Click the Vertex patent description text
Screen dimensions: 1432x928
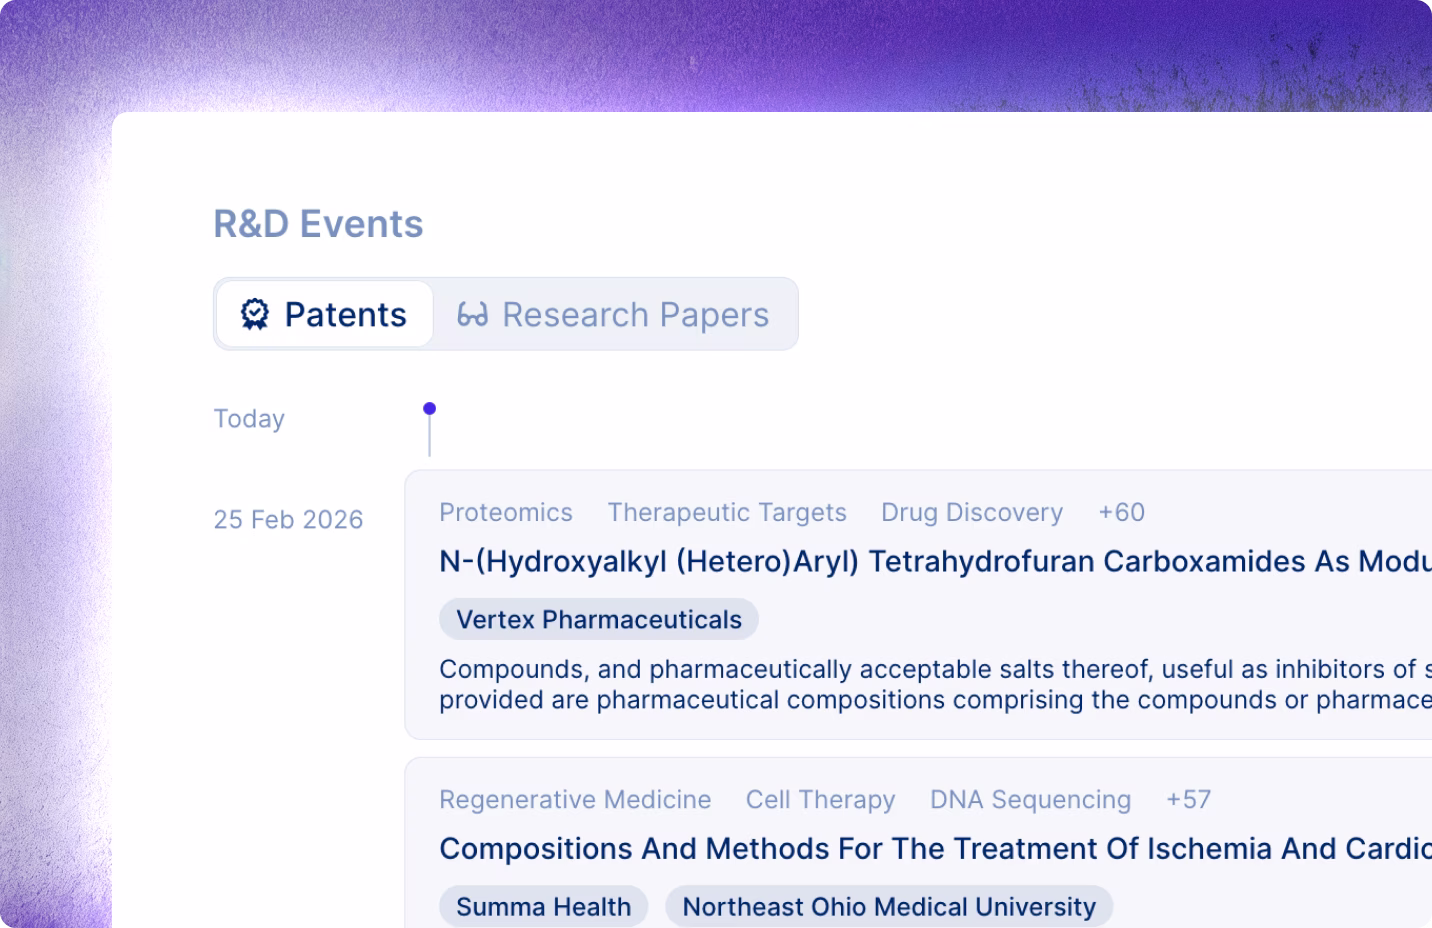[x=935, y=684]
